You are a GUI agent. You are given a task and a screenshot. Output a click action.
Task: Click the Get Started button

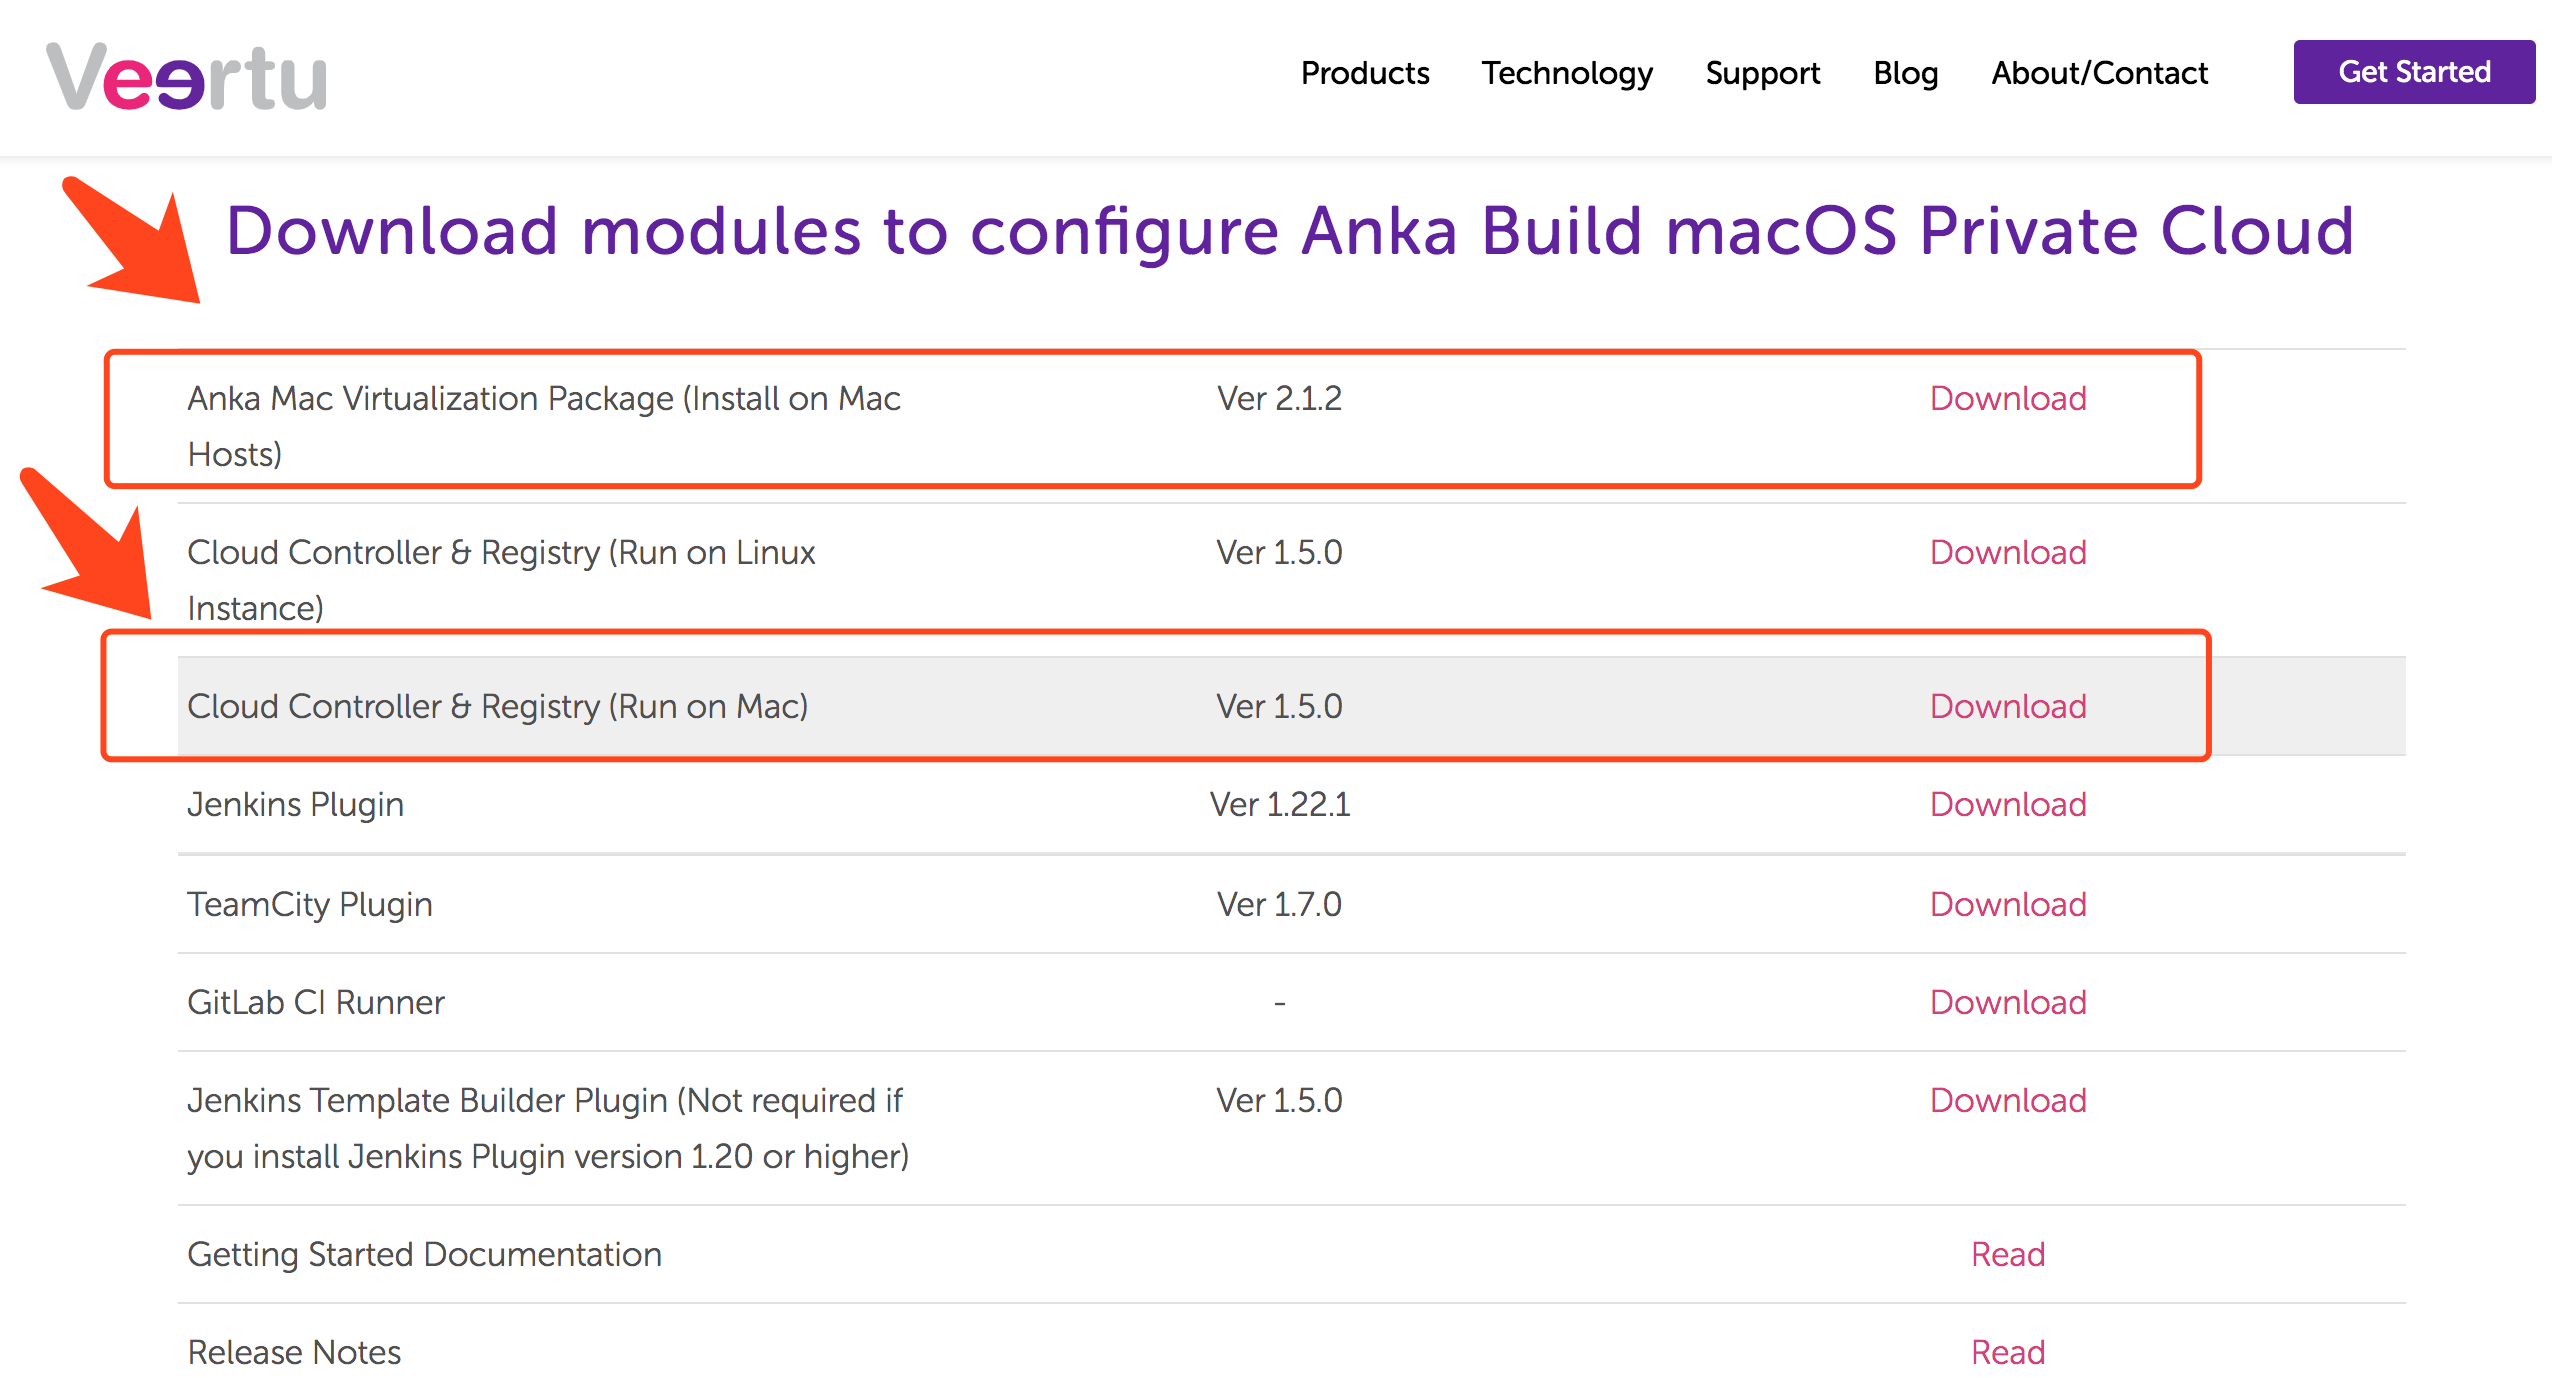(x=2414, y=72)
